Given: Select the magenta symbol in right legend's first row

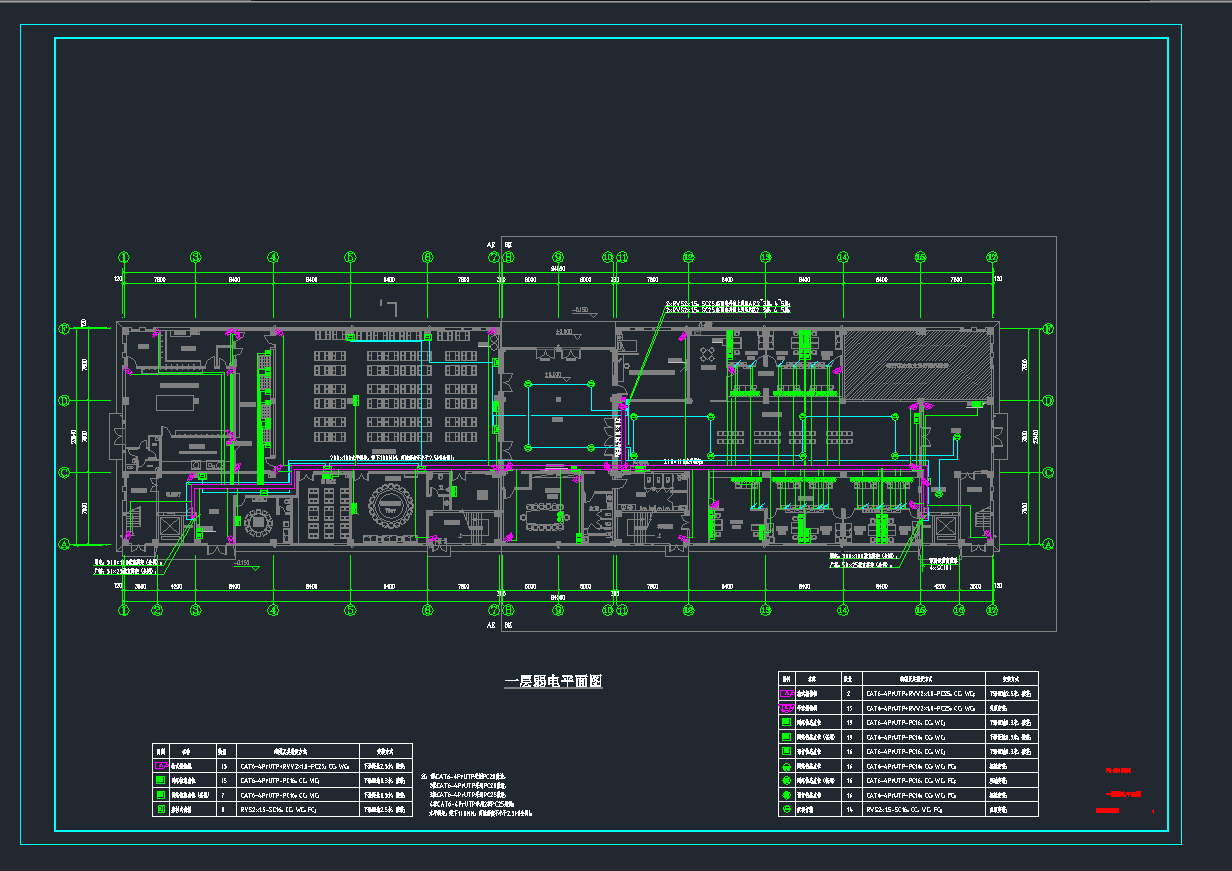Looking at the screenshot, I should (x=786, y=692).
